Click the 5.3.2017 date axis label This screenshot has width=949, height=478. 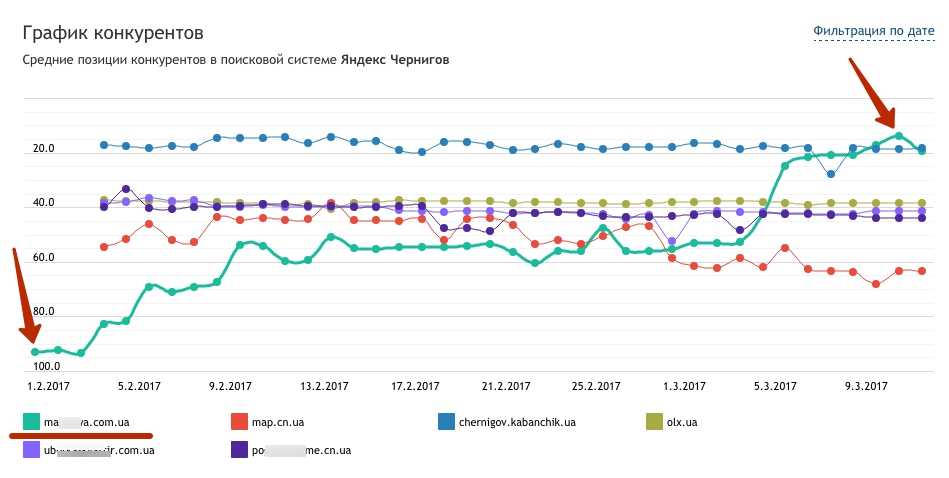coord(775,386)
